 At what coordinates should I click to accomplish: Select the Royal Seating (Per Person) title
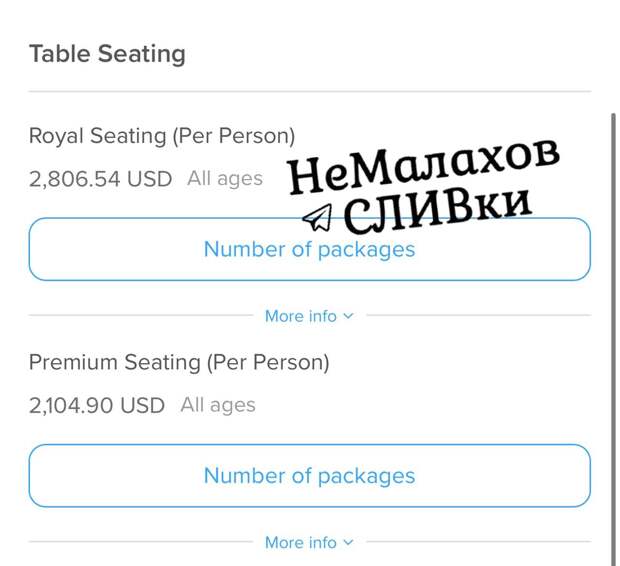tap(162, 136)
